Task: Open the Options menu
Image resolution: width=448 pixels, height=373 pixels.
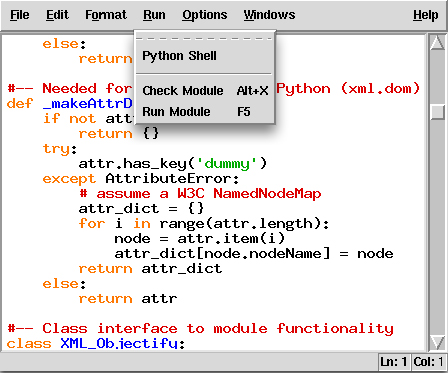Action: tap(205, 15)
